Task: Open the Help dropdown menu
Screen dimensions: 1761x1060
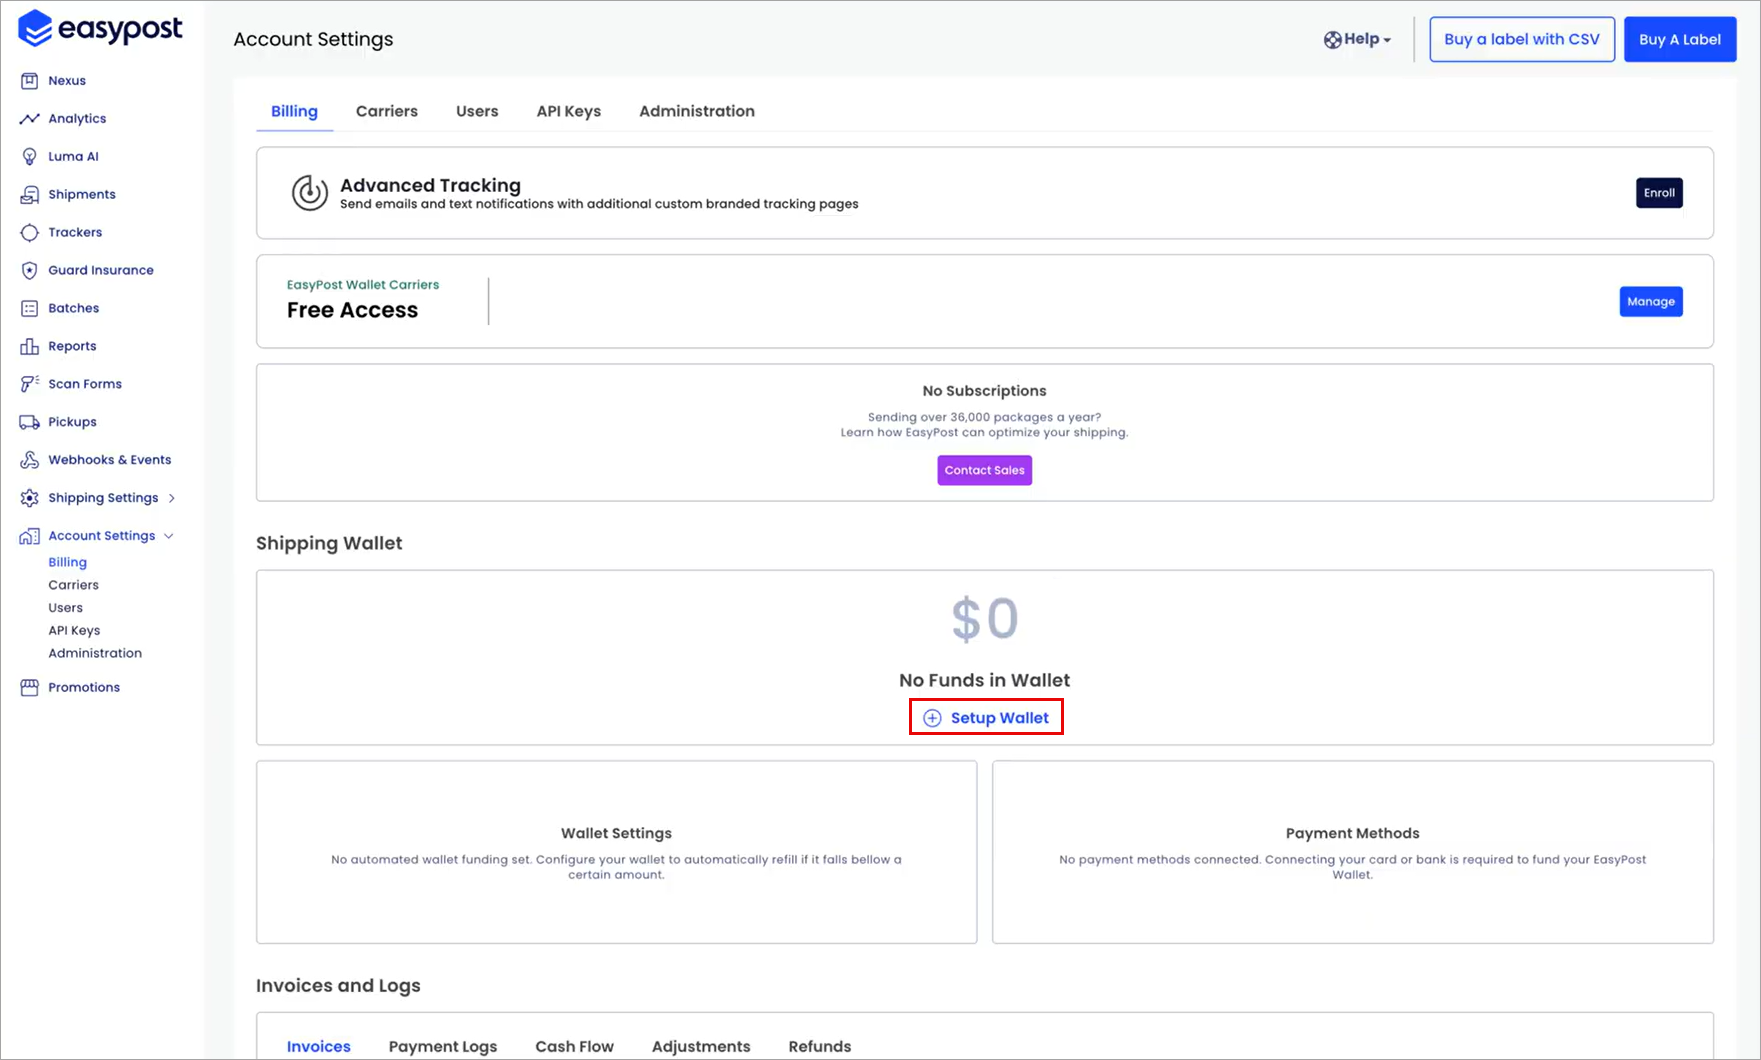Action: click(x=1358, y=40)
